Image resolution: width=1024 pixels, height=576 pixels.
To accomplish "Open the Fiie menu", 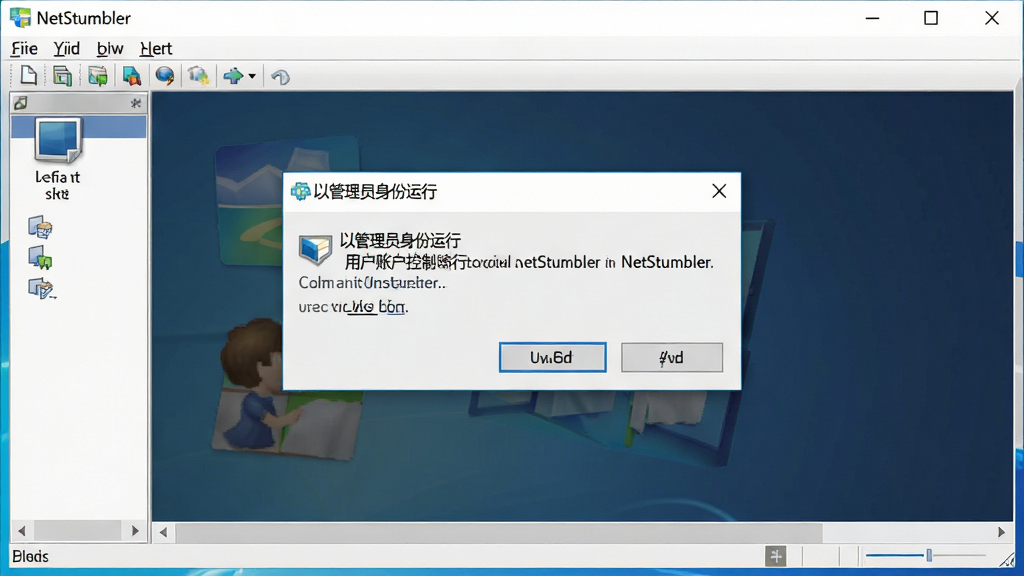I will [x=24, y=48].
